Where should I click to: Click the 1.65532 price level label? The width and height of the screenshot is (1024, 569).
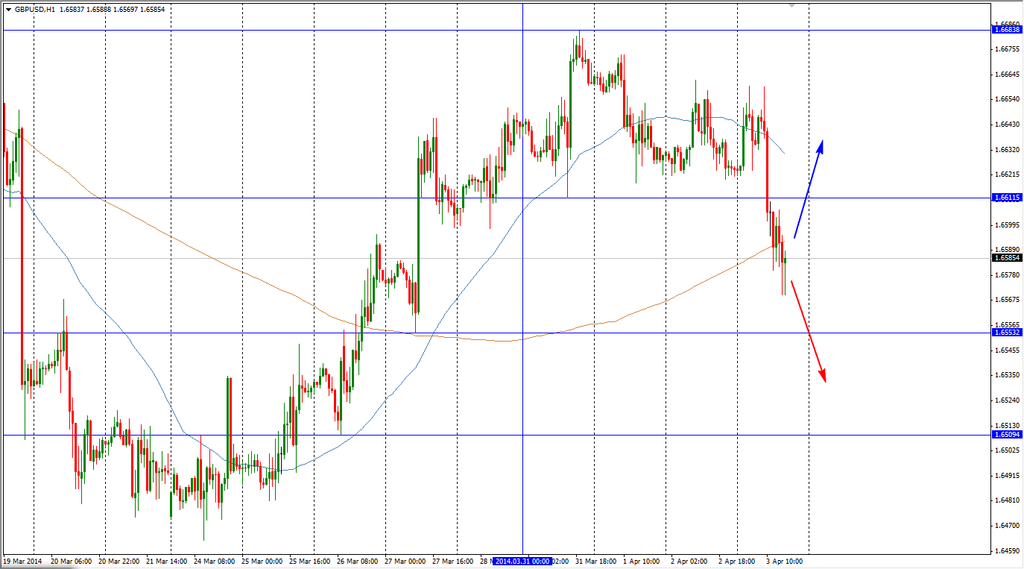[x=1006, y=333]
